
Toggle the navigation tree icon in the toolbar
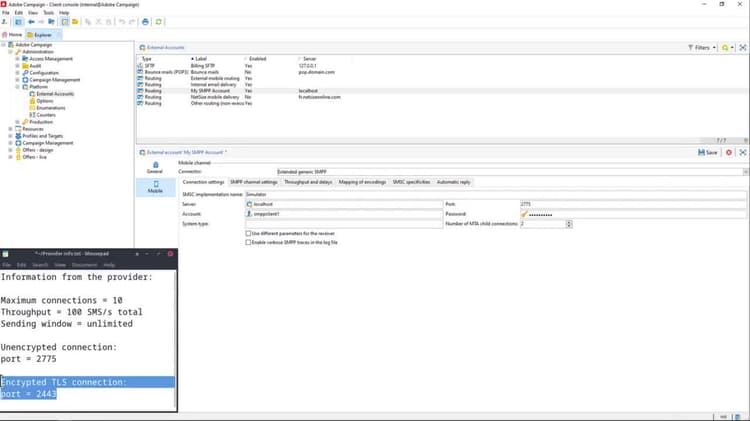tap(18, 22)
